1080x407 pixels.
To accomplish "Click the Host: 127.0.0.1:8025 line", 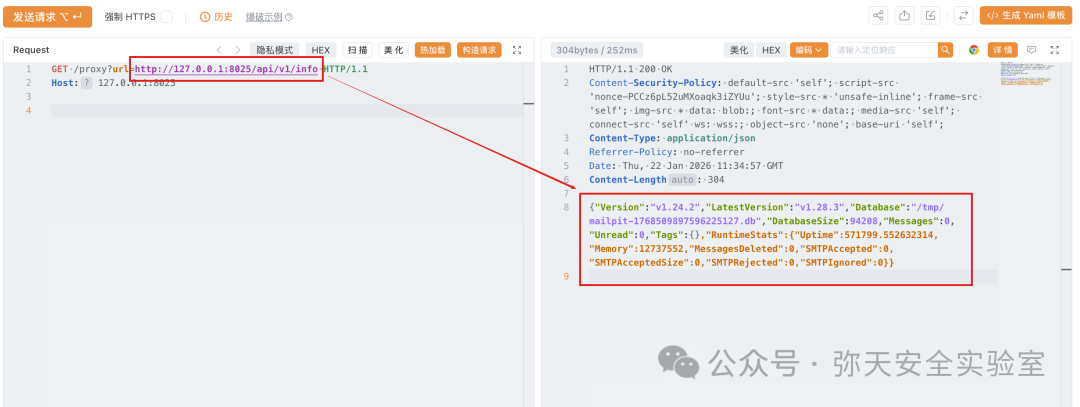I will coord(113,83).
